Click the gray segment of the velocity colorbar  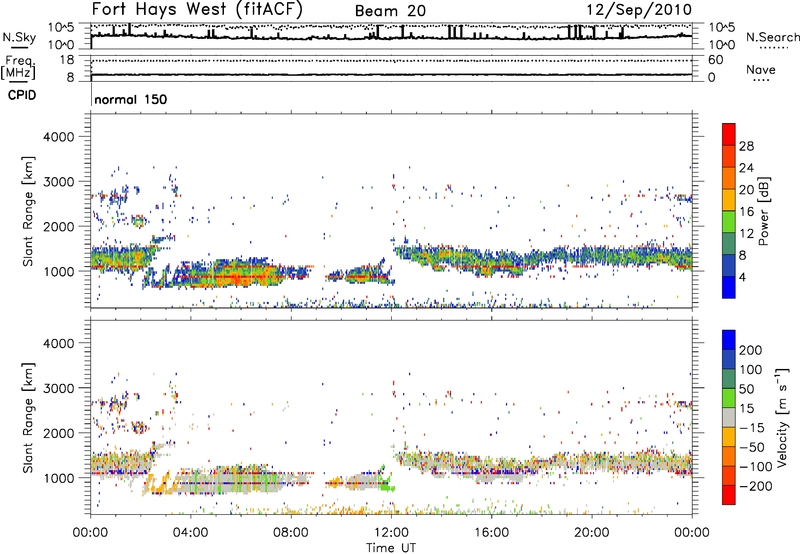pos(729,417)
